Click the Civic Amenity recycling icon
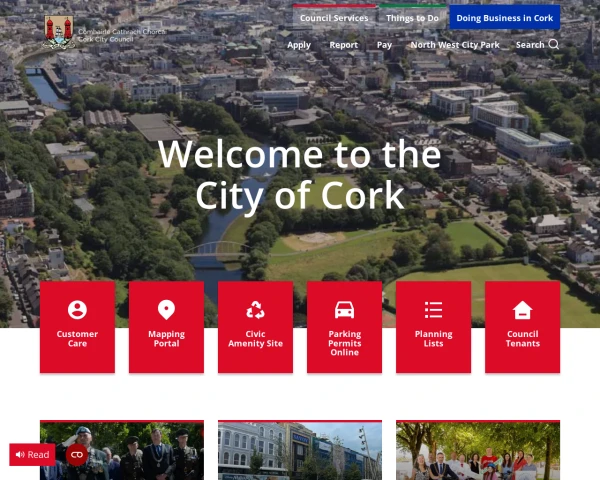 255,310
